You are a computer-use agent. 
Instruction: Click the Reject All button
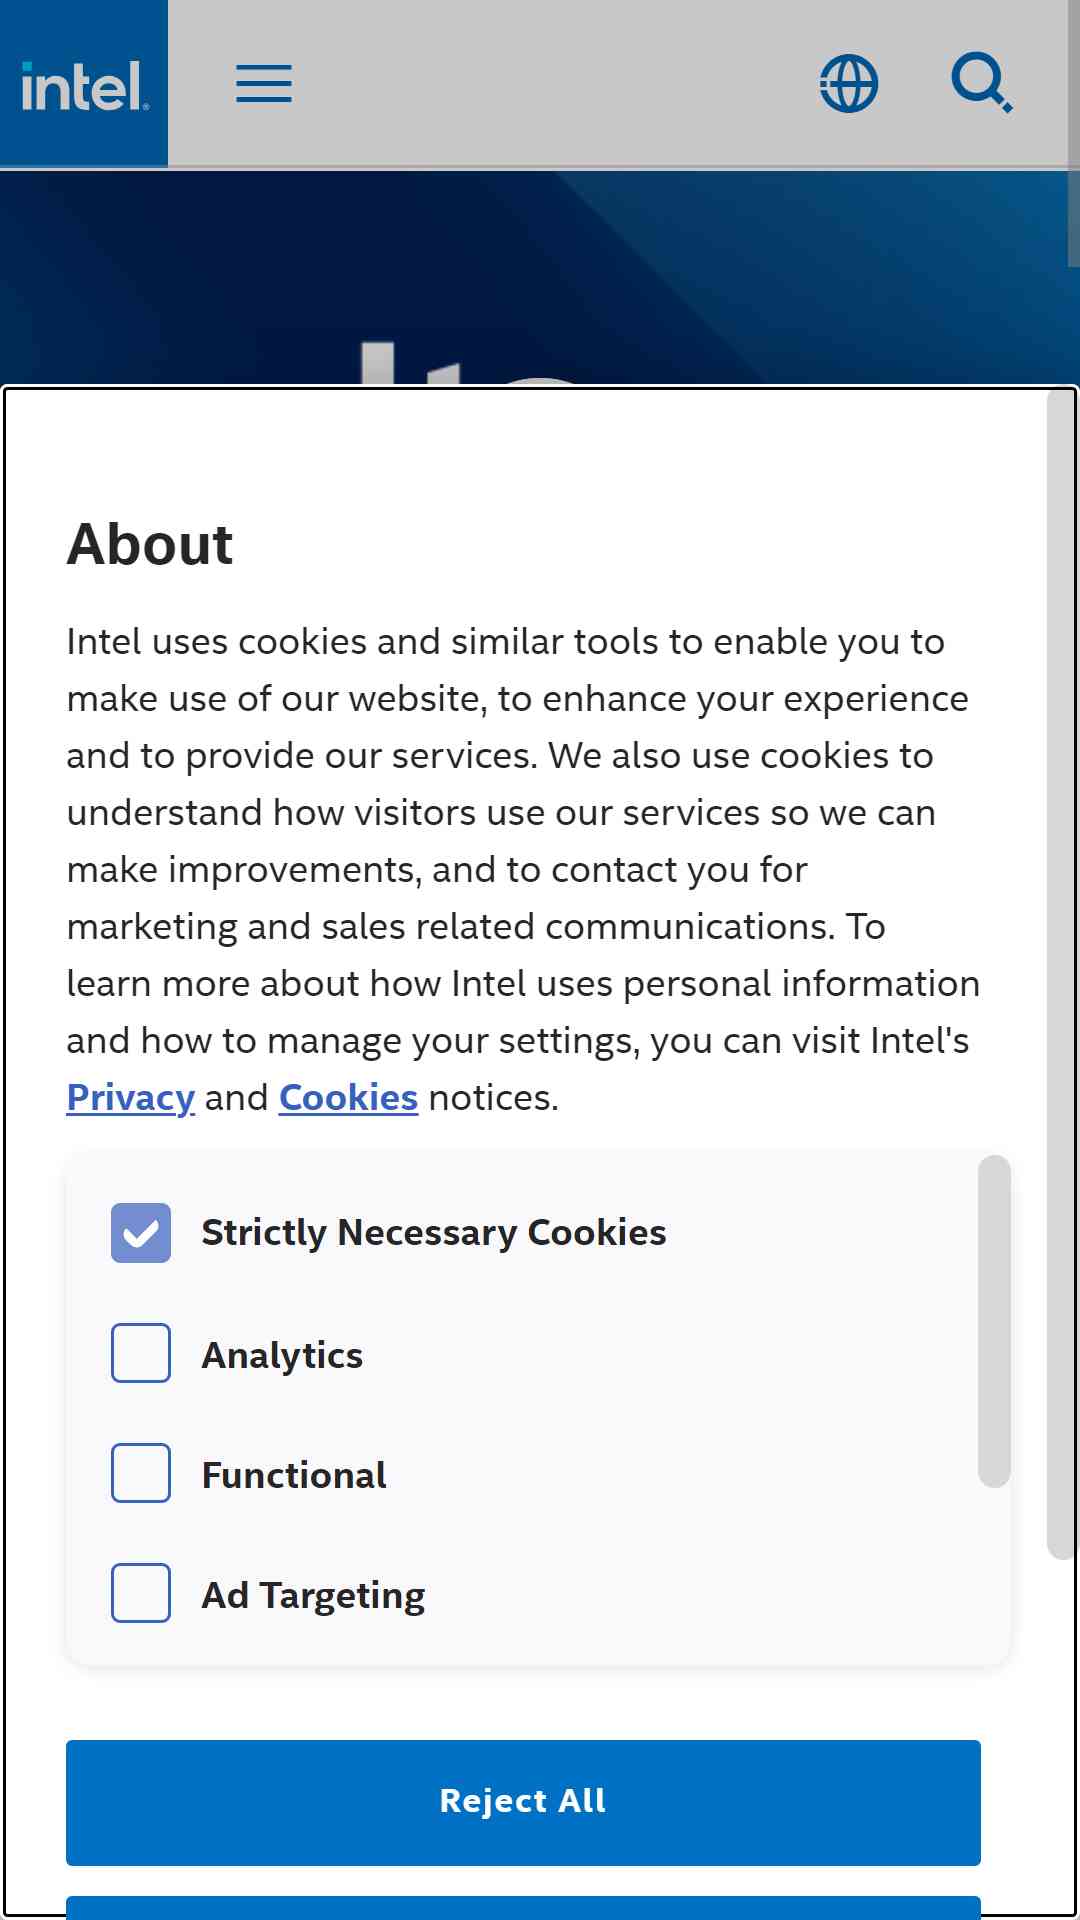523,1802
